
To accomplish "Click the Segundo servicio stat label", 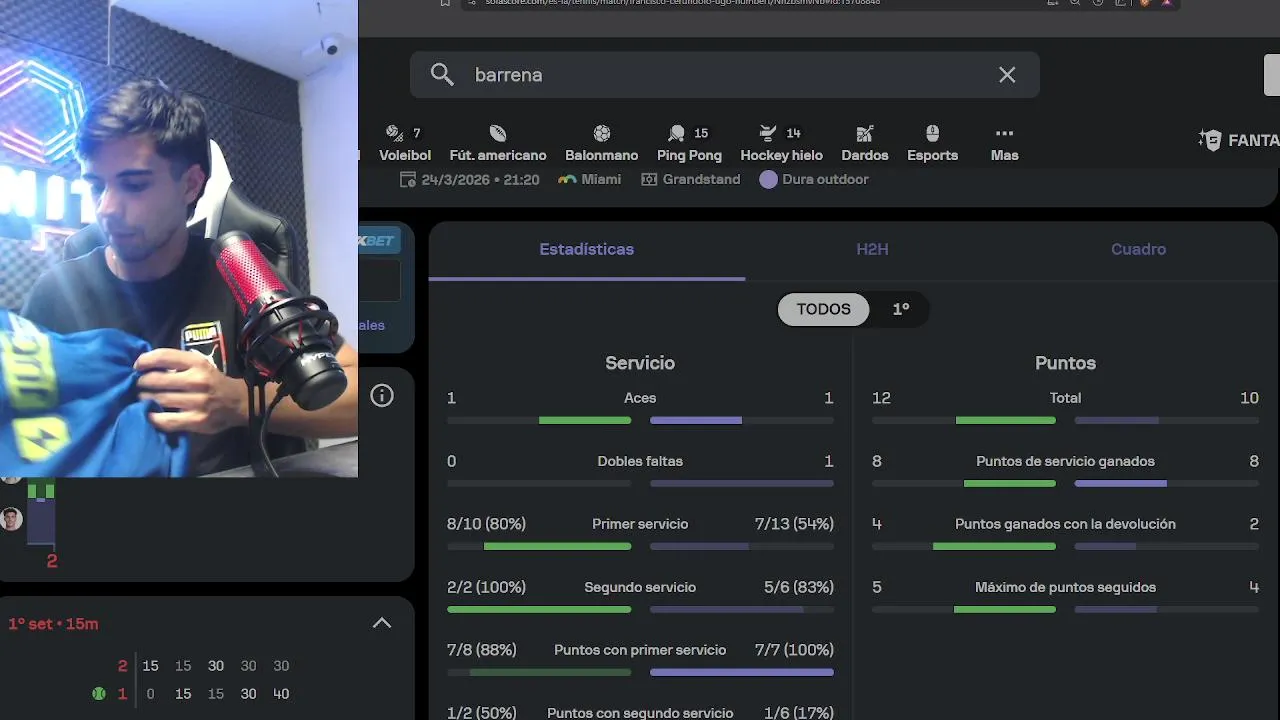I will 640,587.
